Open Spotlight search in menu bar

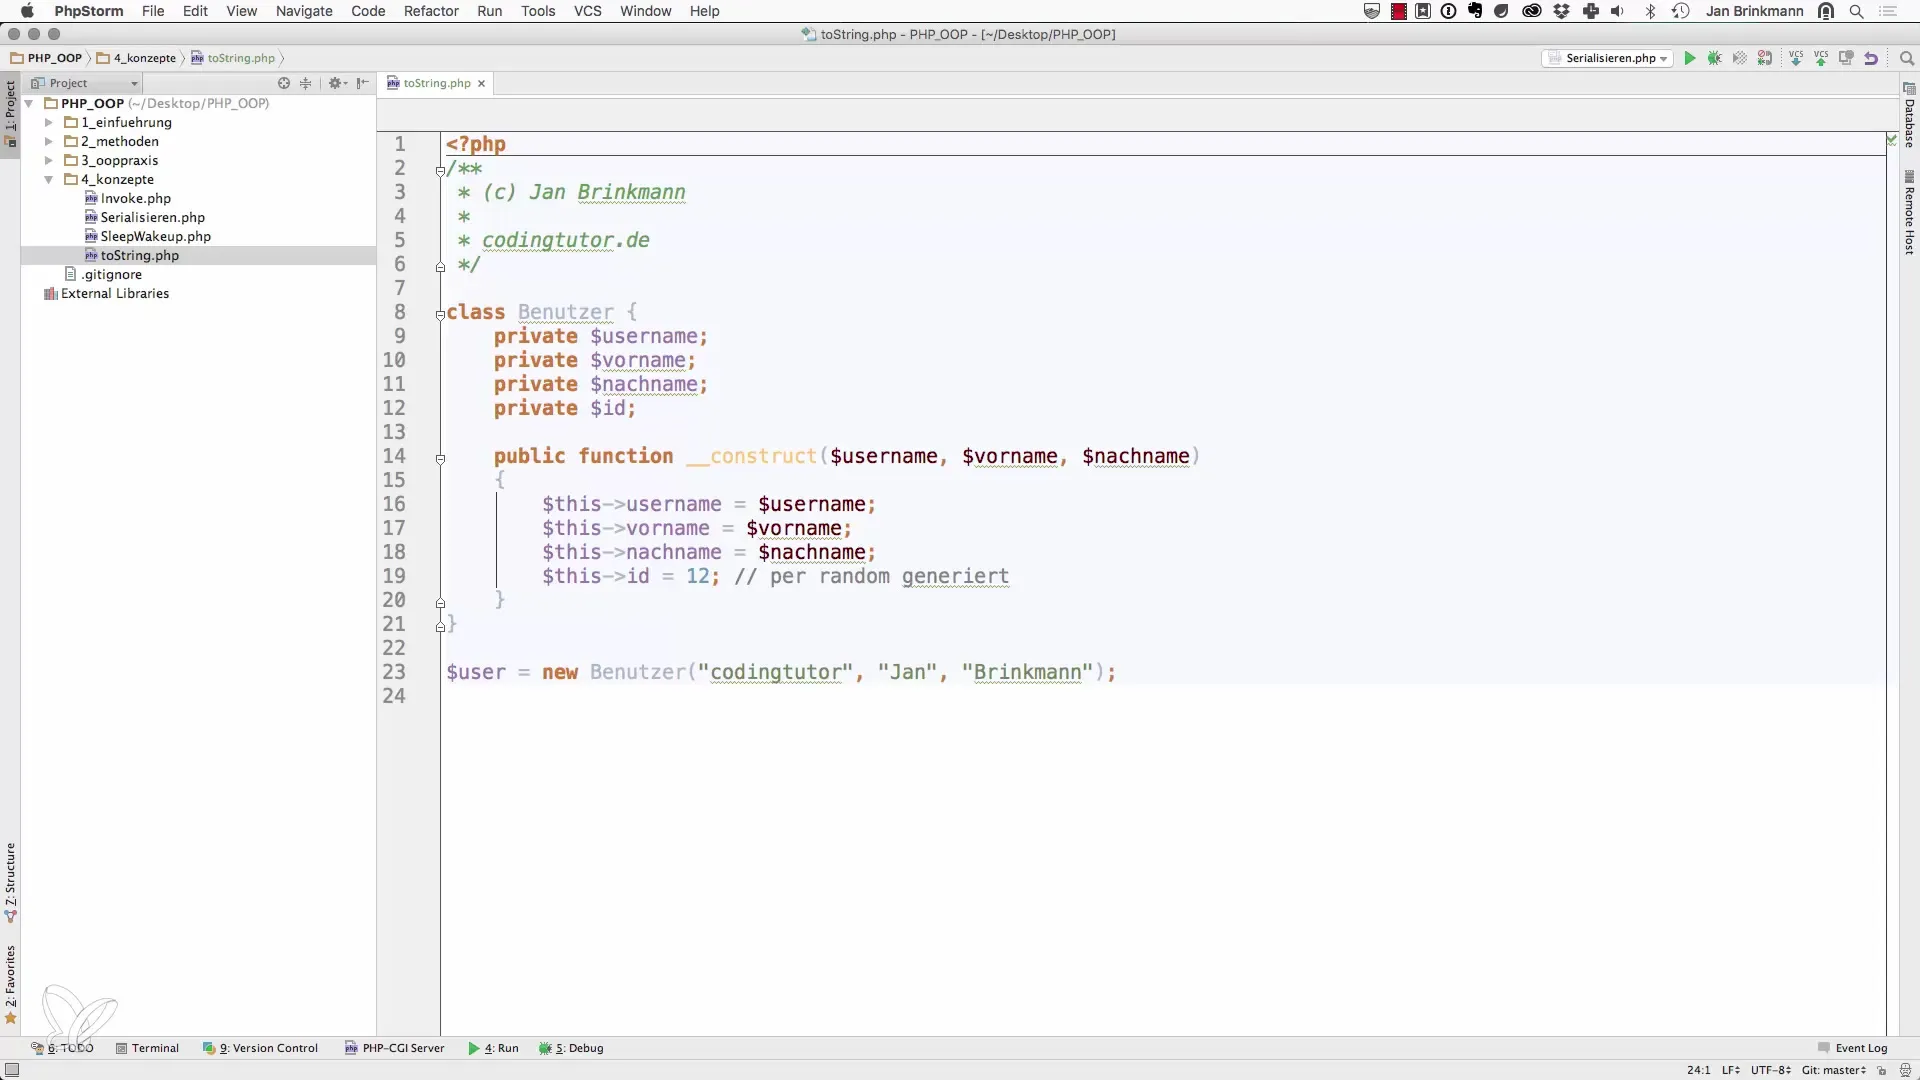coord(1856,11)
